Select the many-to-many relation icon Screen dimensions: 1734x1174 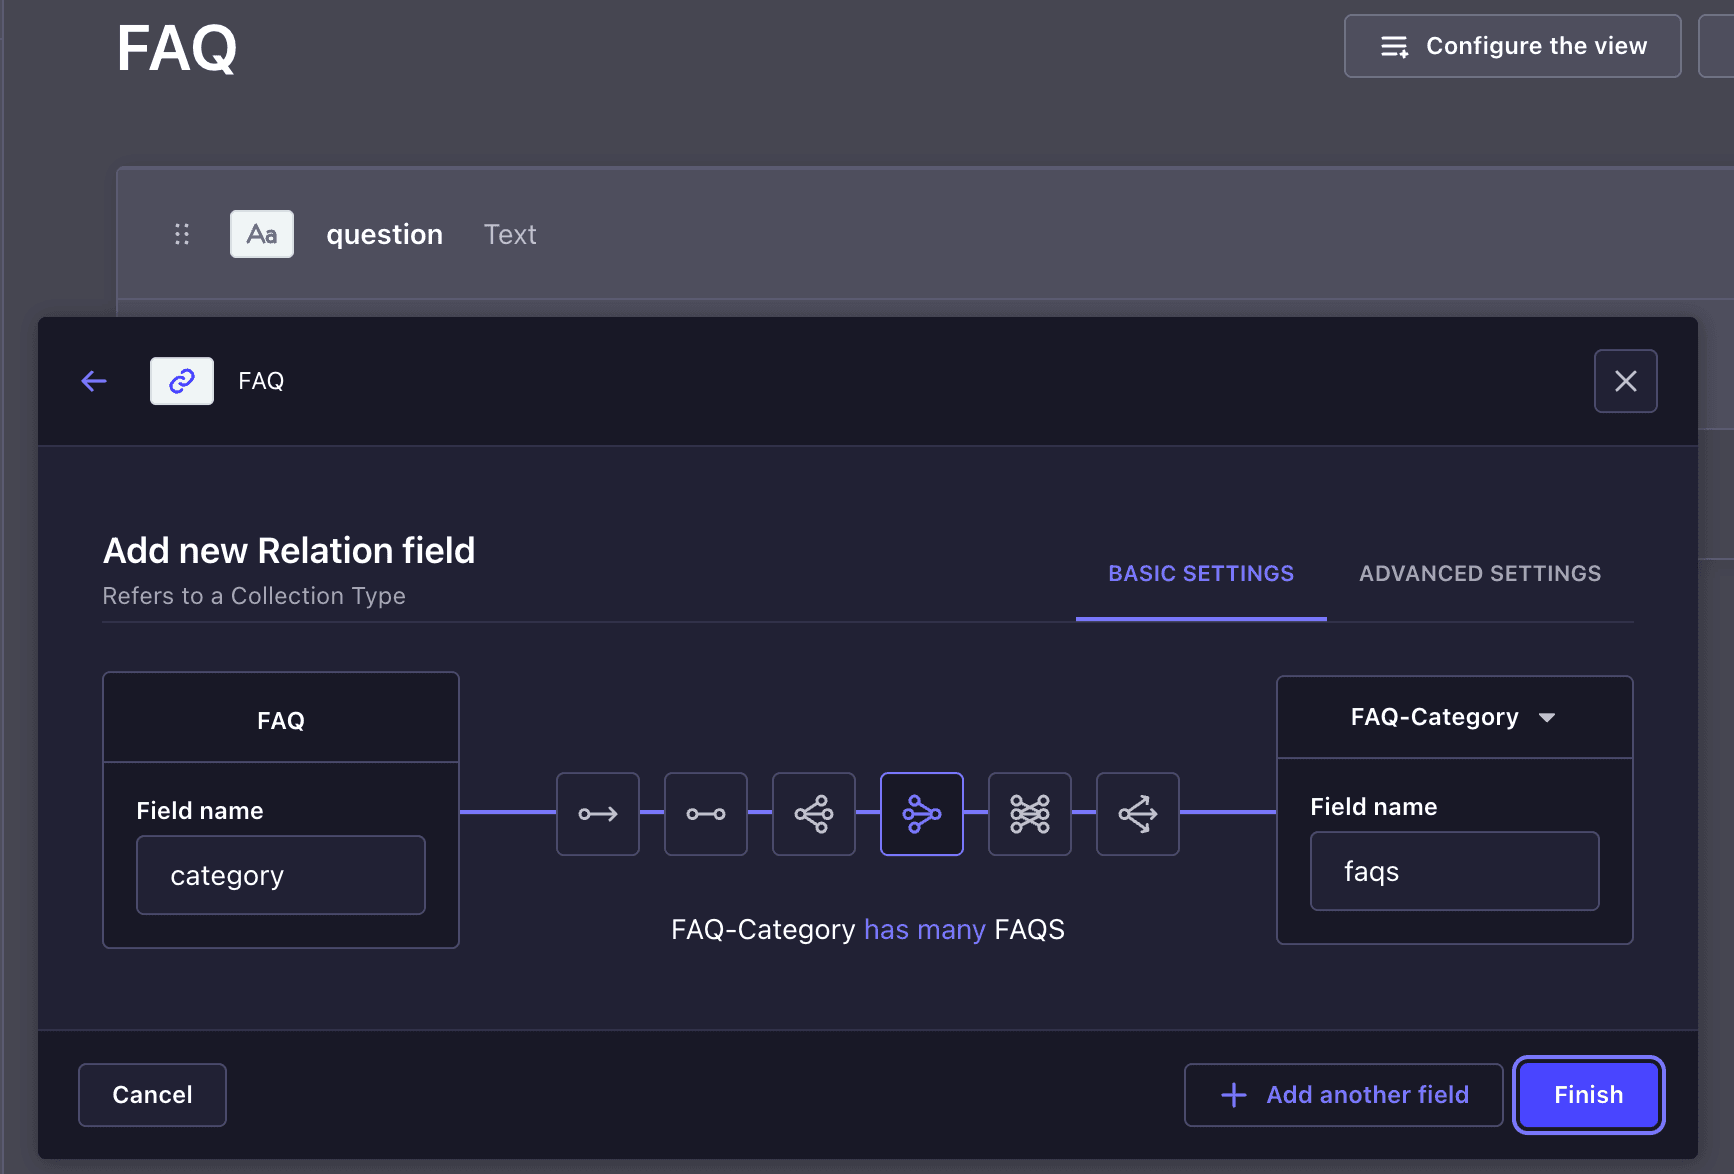(1030, 814)
